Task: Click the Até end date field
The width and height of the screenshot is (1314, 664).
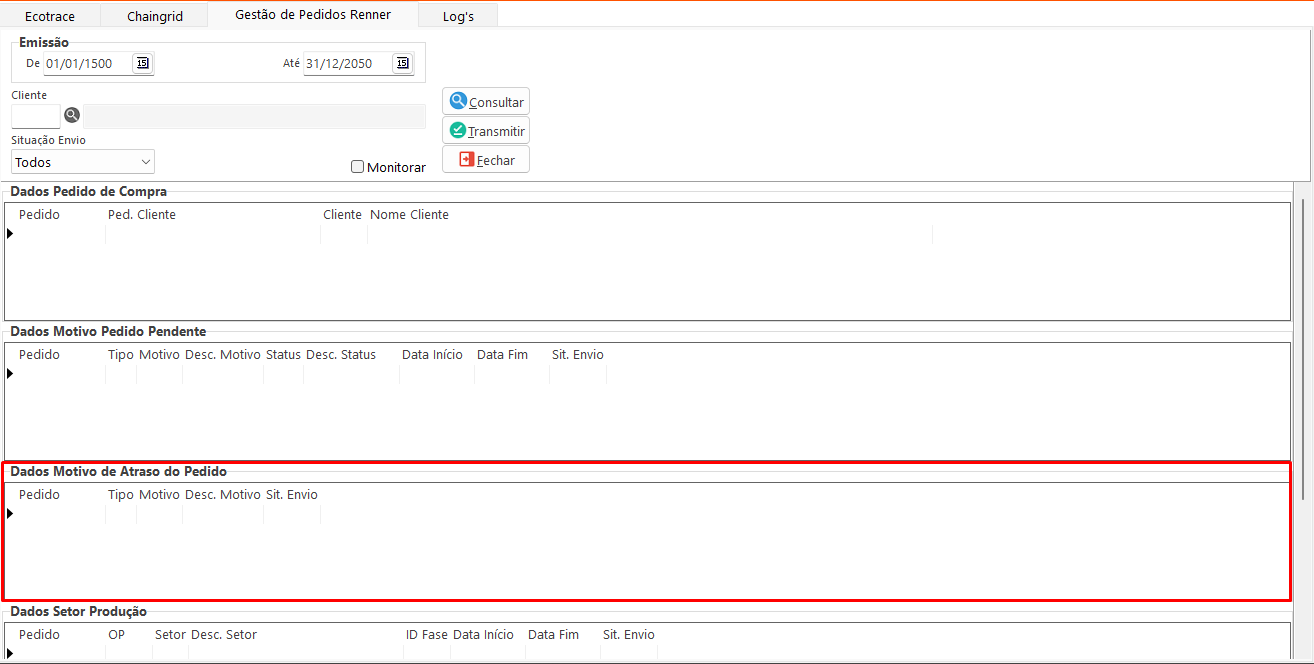Action: click(x=346, y=64)
